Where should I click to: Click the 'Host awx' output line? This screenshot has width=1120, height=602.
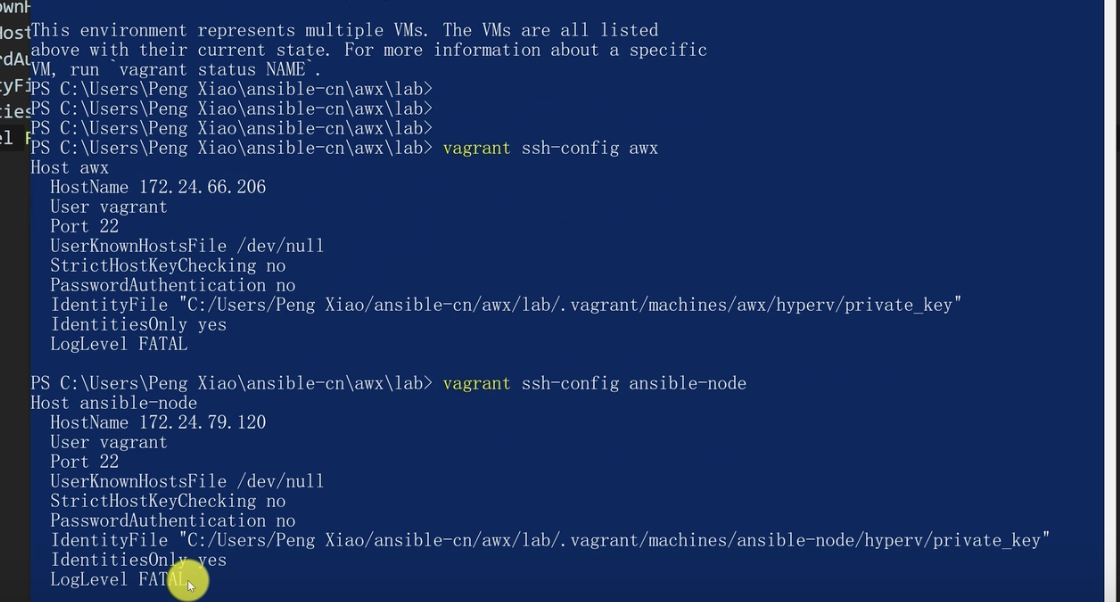click(x=70, y=168)
